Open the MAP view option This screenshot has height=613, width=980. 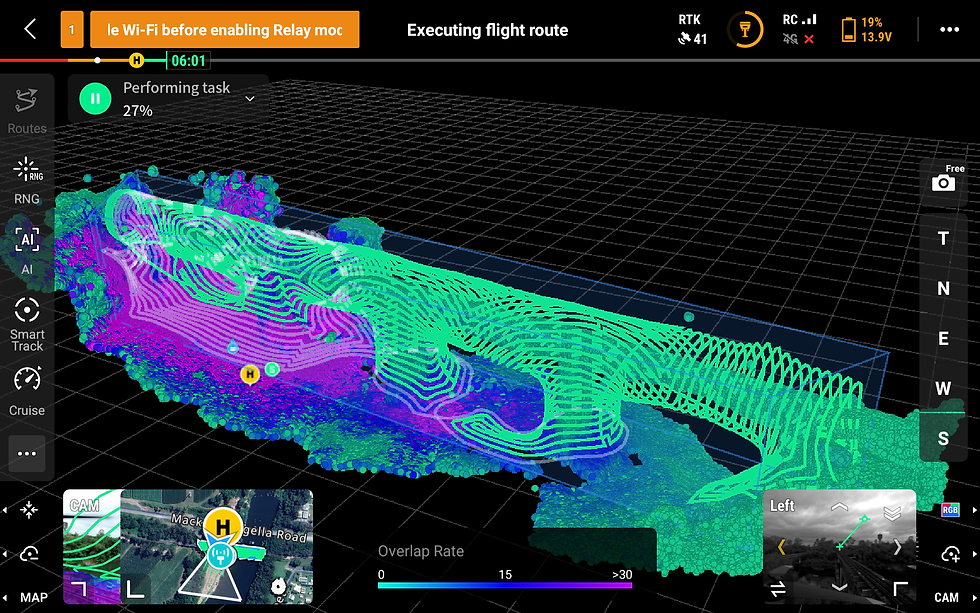[34, 597]
